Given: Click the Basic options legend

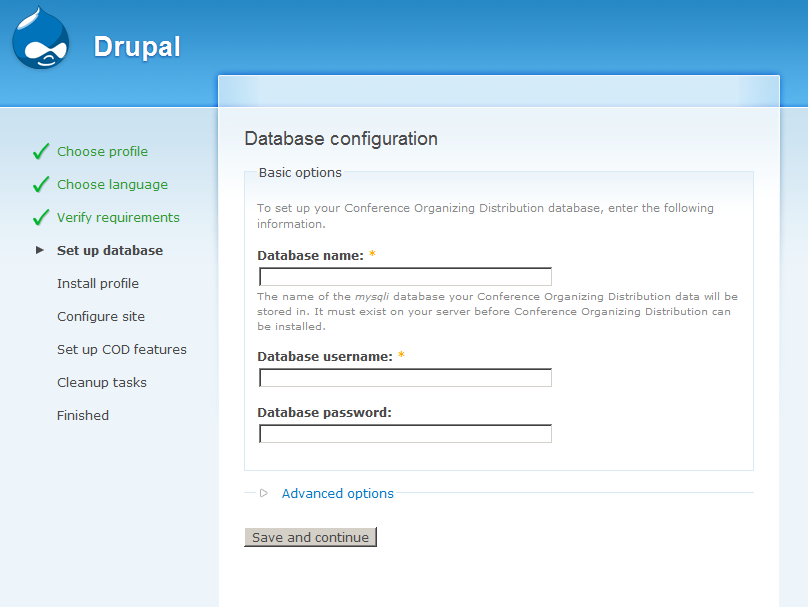Looking at the screenshot, I should 300,173.
